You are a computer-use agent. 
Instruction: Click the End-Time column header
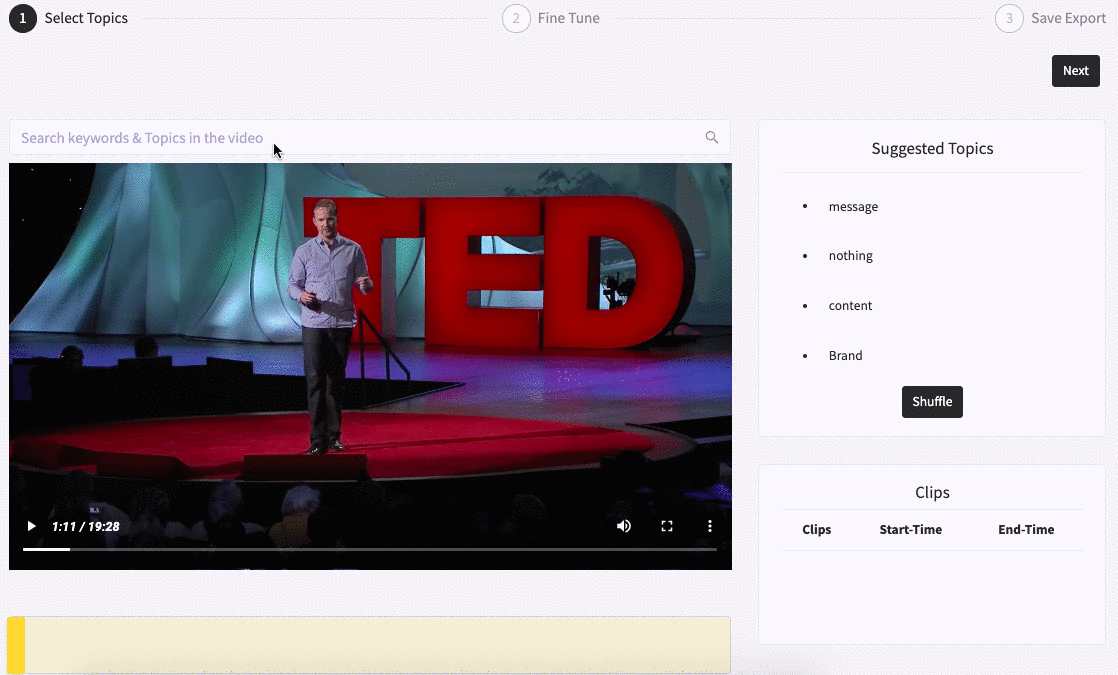[1026, 530]
